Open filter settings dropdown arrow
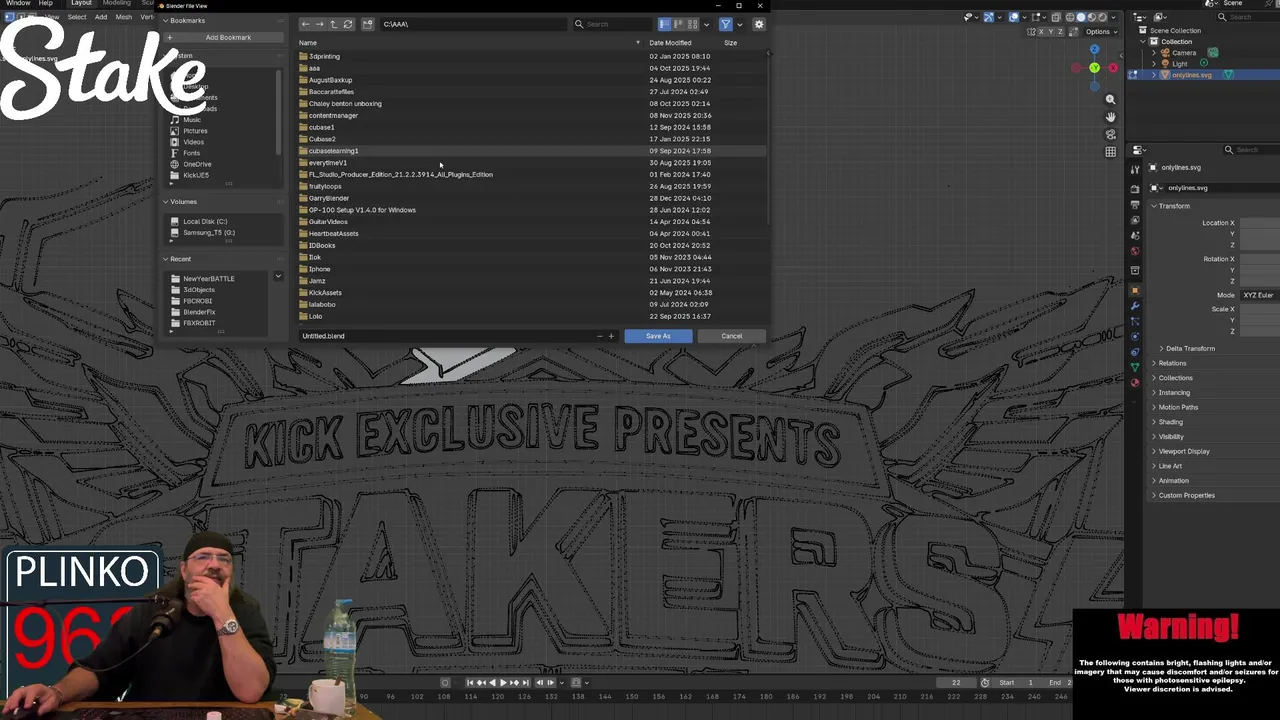 (739, 24)
